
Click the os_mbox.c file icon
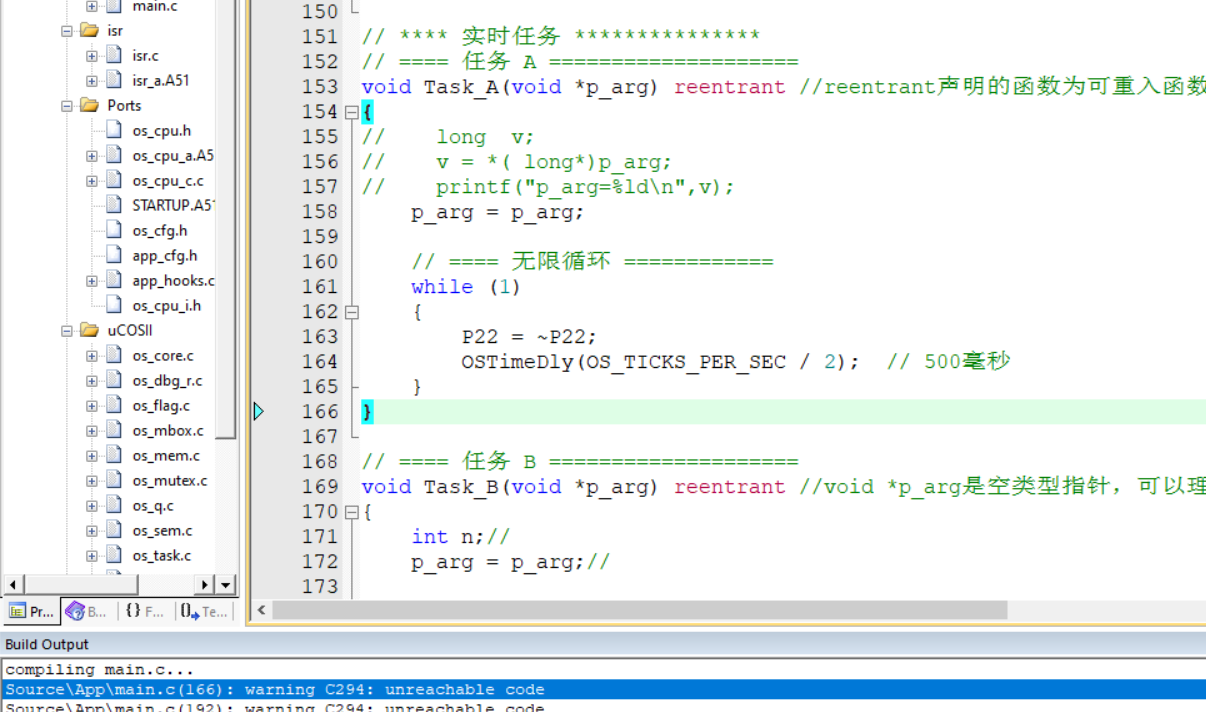click(113, 431)
